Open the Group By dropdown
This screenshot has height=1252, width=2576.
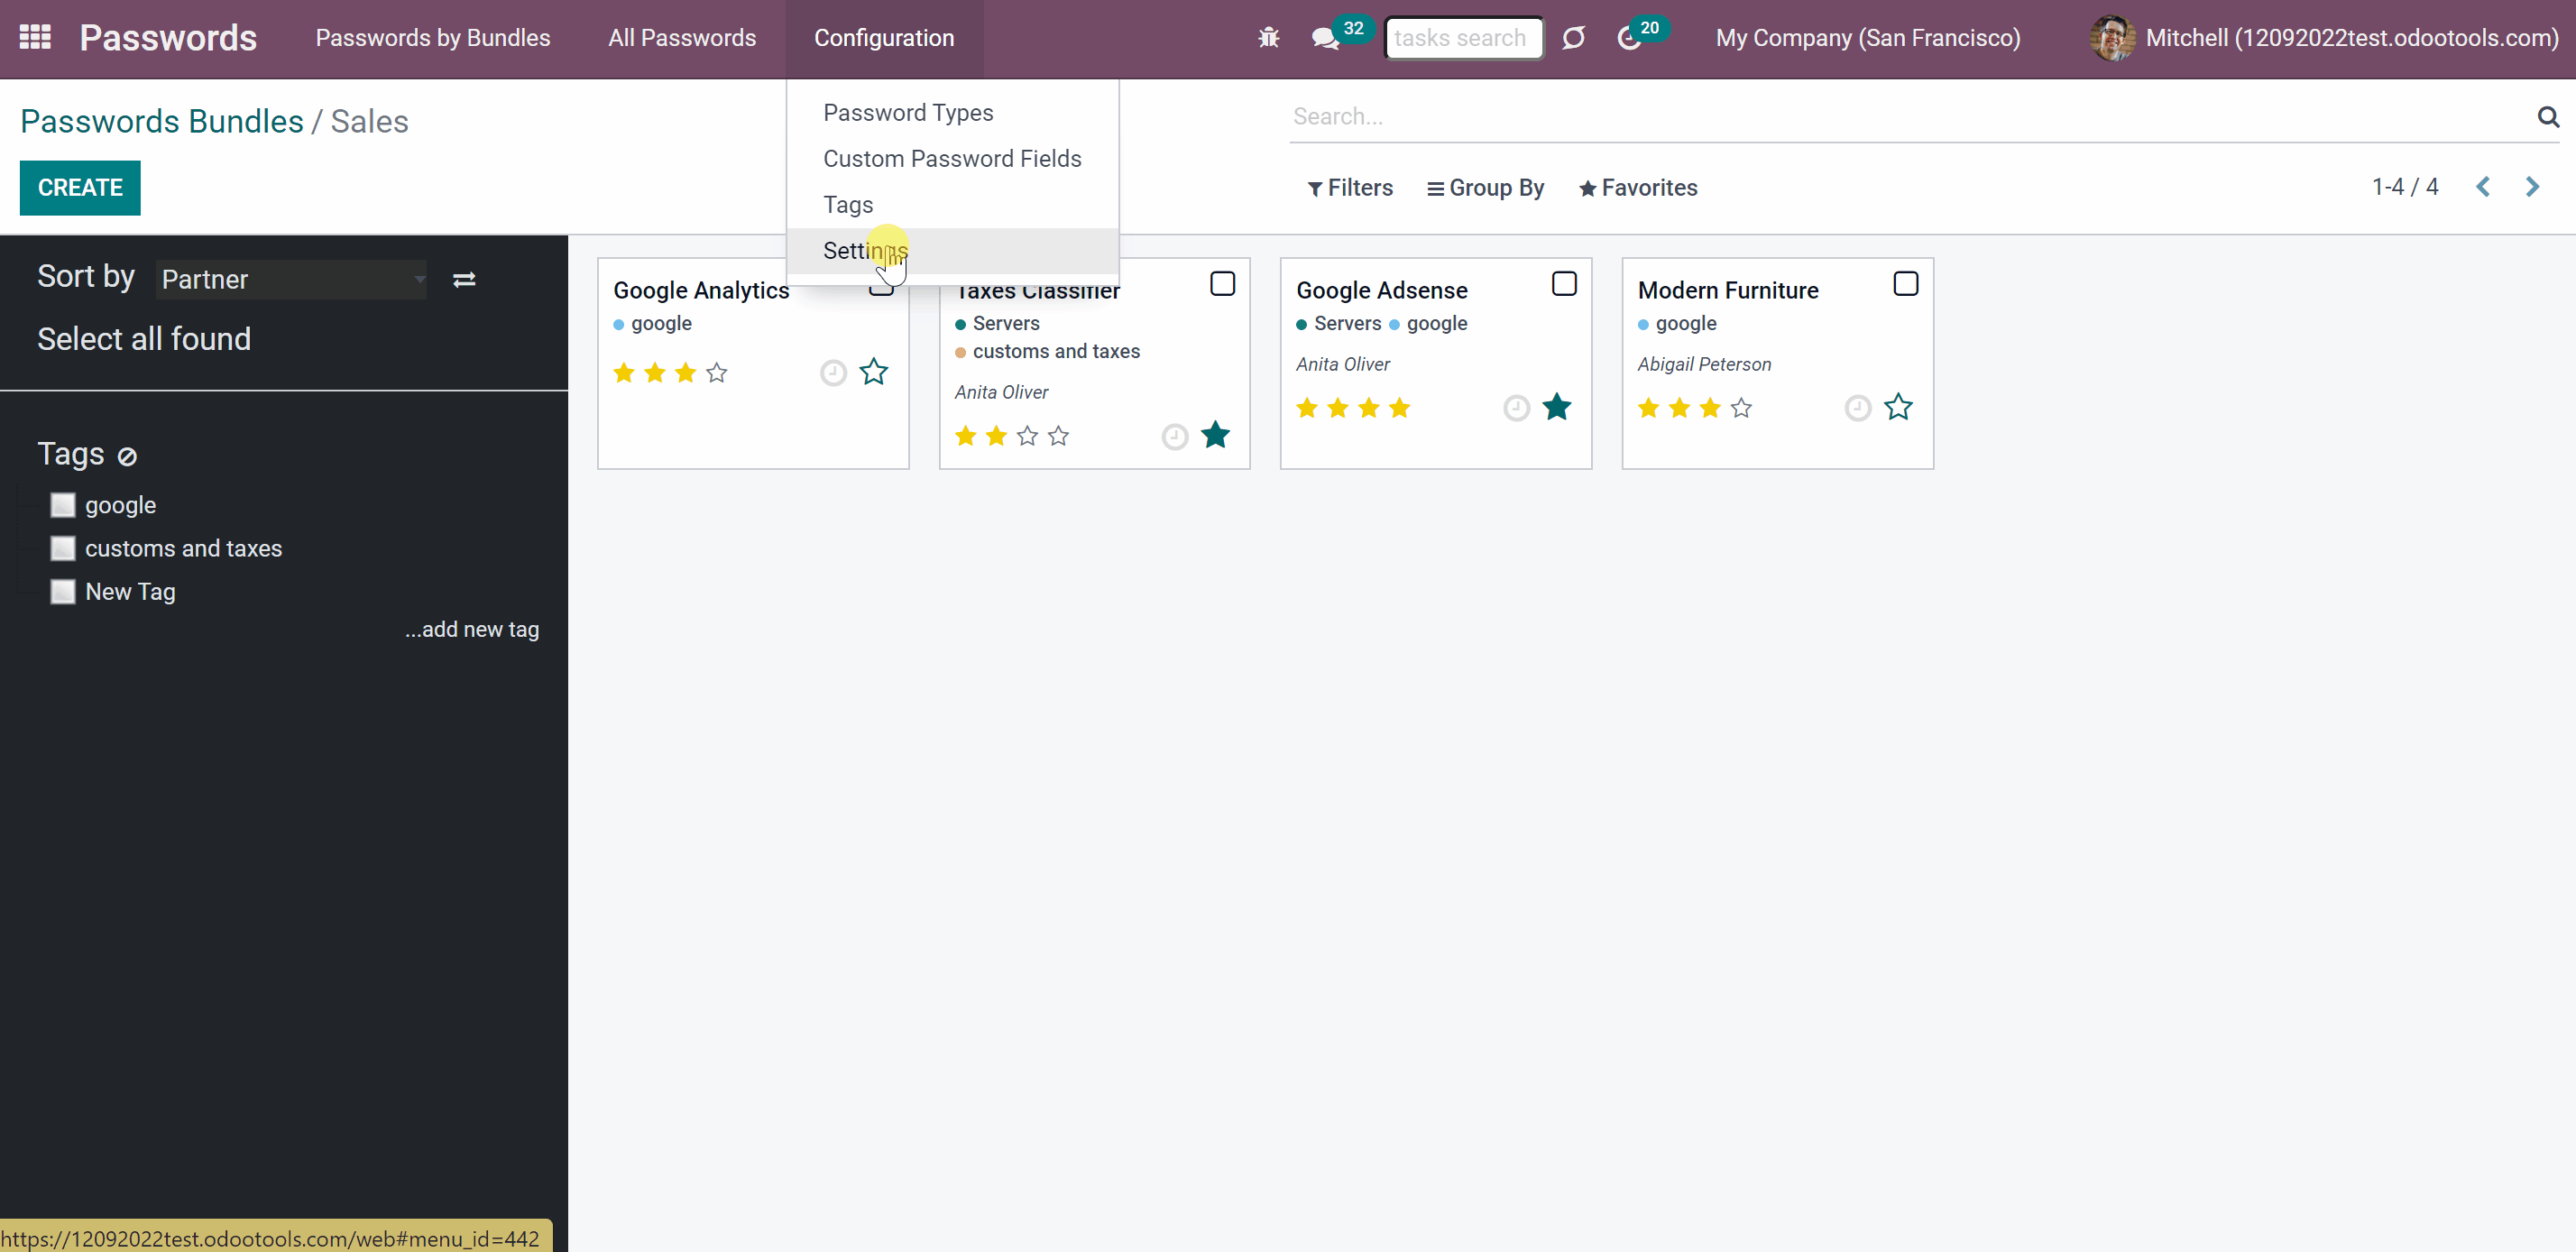pyautogui.click(x=1485, y=188)
